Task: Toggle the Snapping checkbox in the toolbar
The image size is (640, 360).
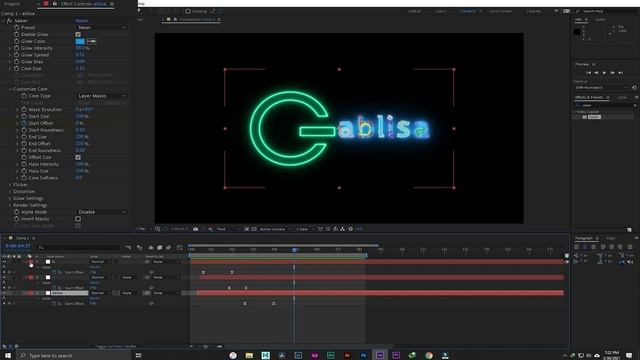Action: pos(188,11)
